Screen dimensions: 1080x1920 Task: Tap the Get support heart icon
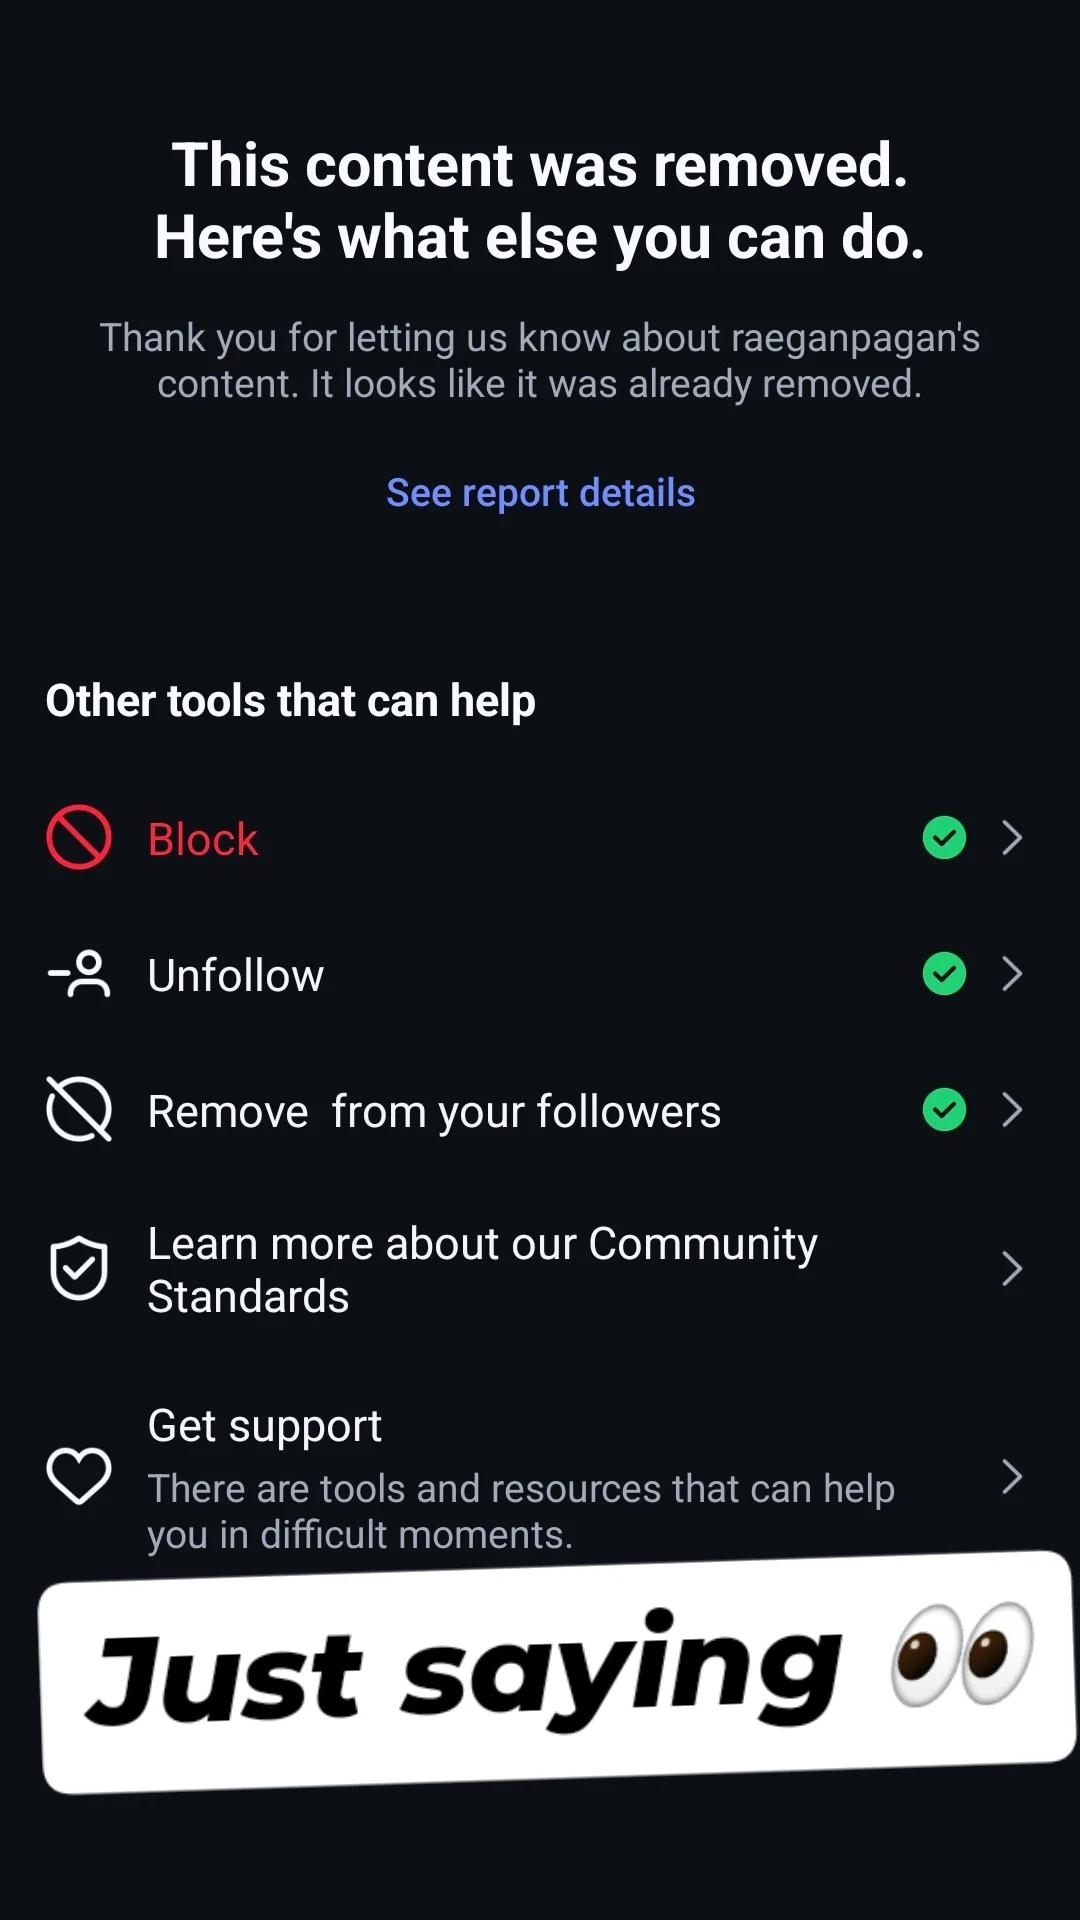tap(79, 1476)
